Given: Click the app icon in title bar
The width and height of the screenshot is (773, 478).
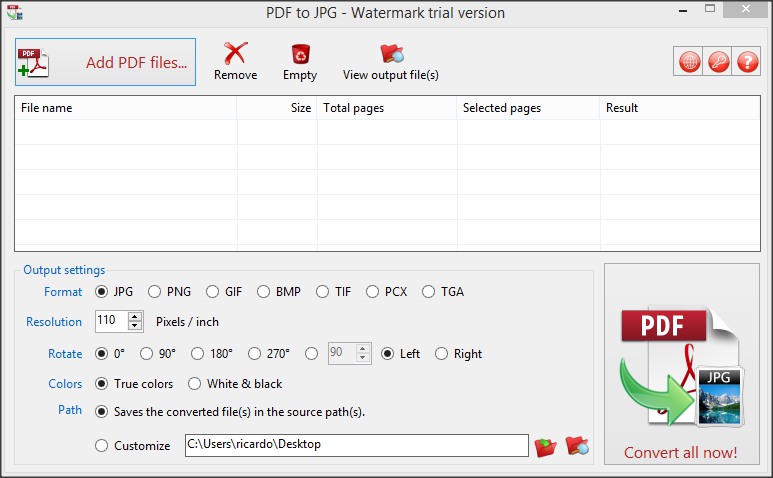Looking at the screenshot, I should [14, 12].
